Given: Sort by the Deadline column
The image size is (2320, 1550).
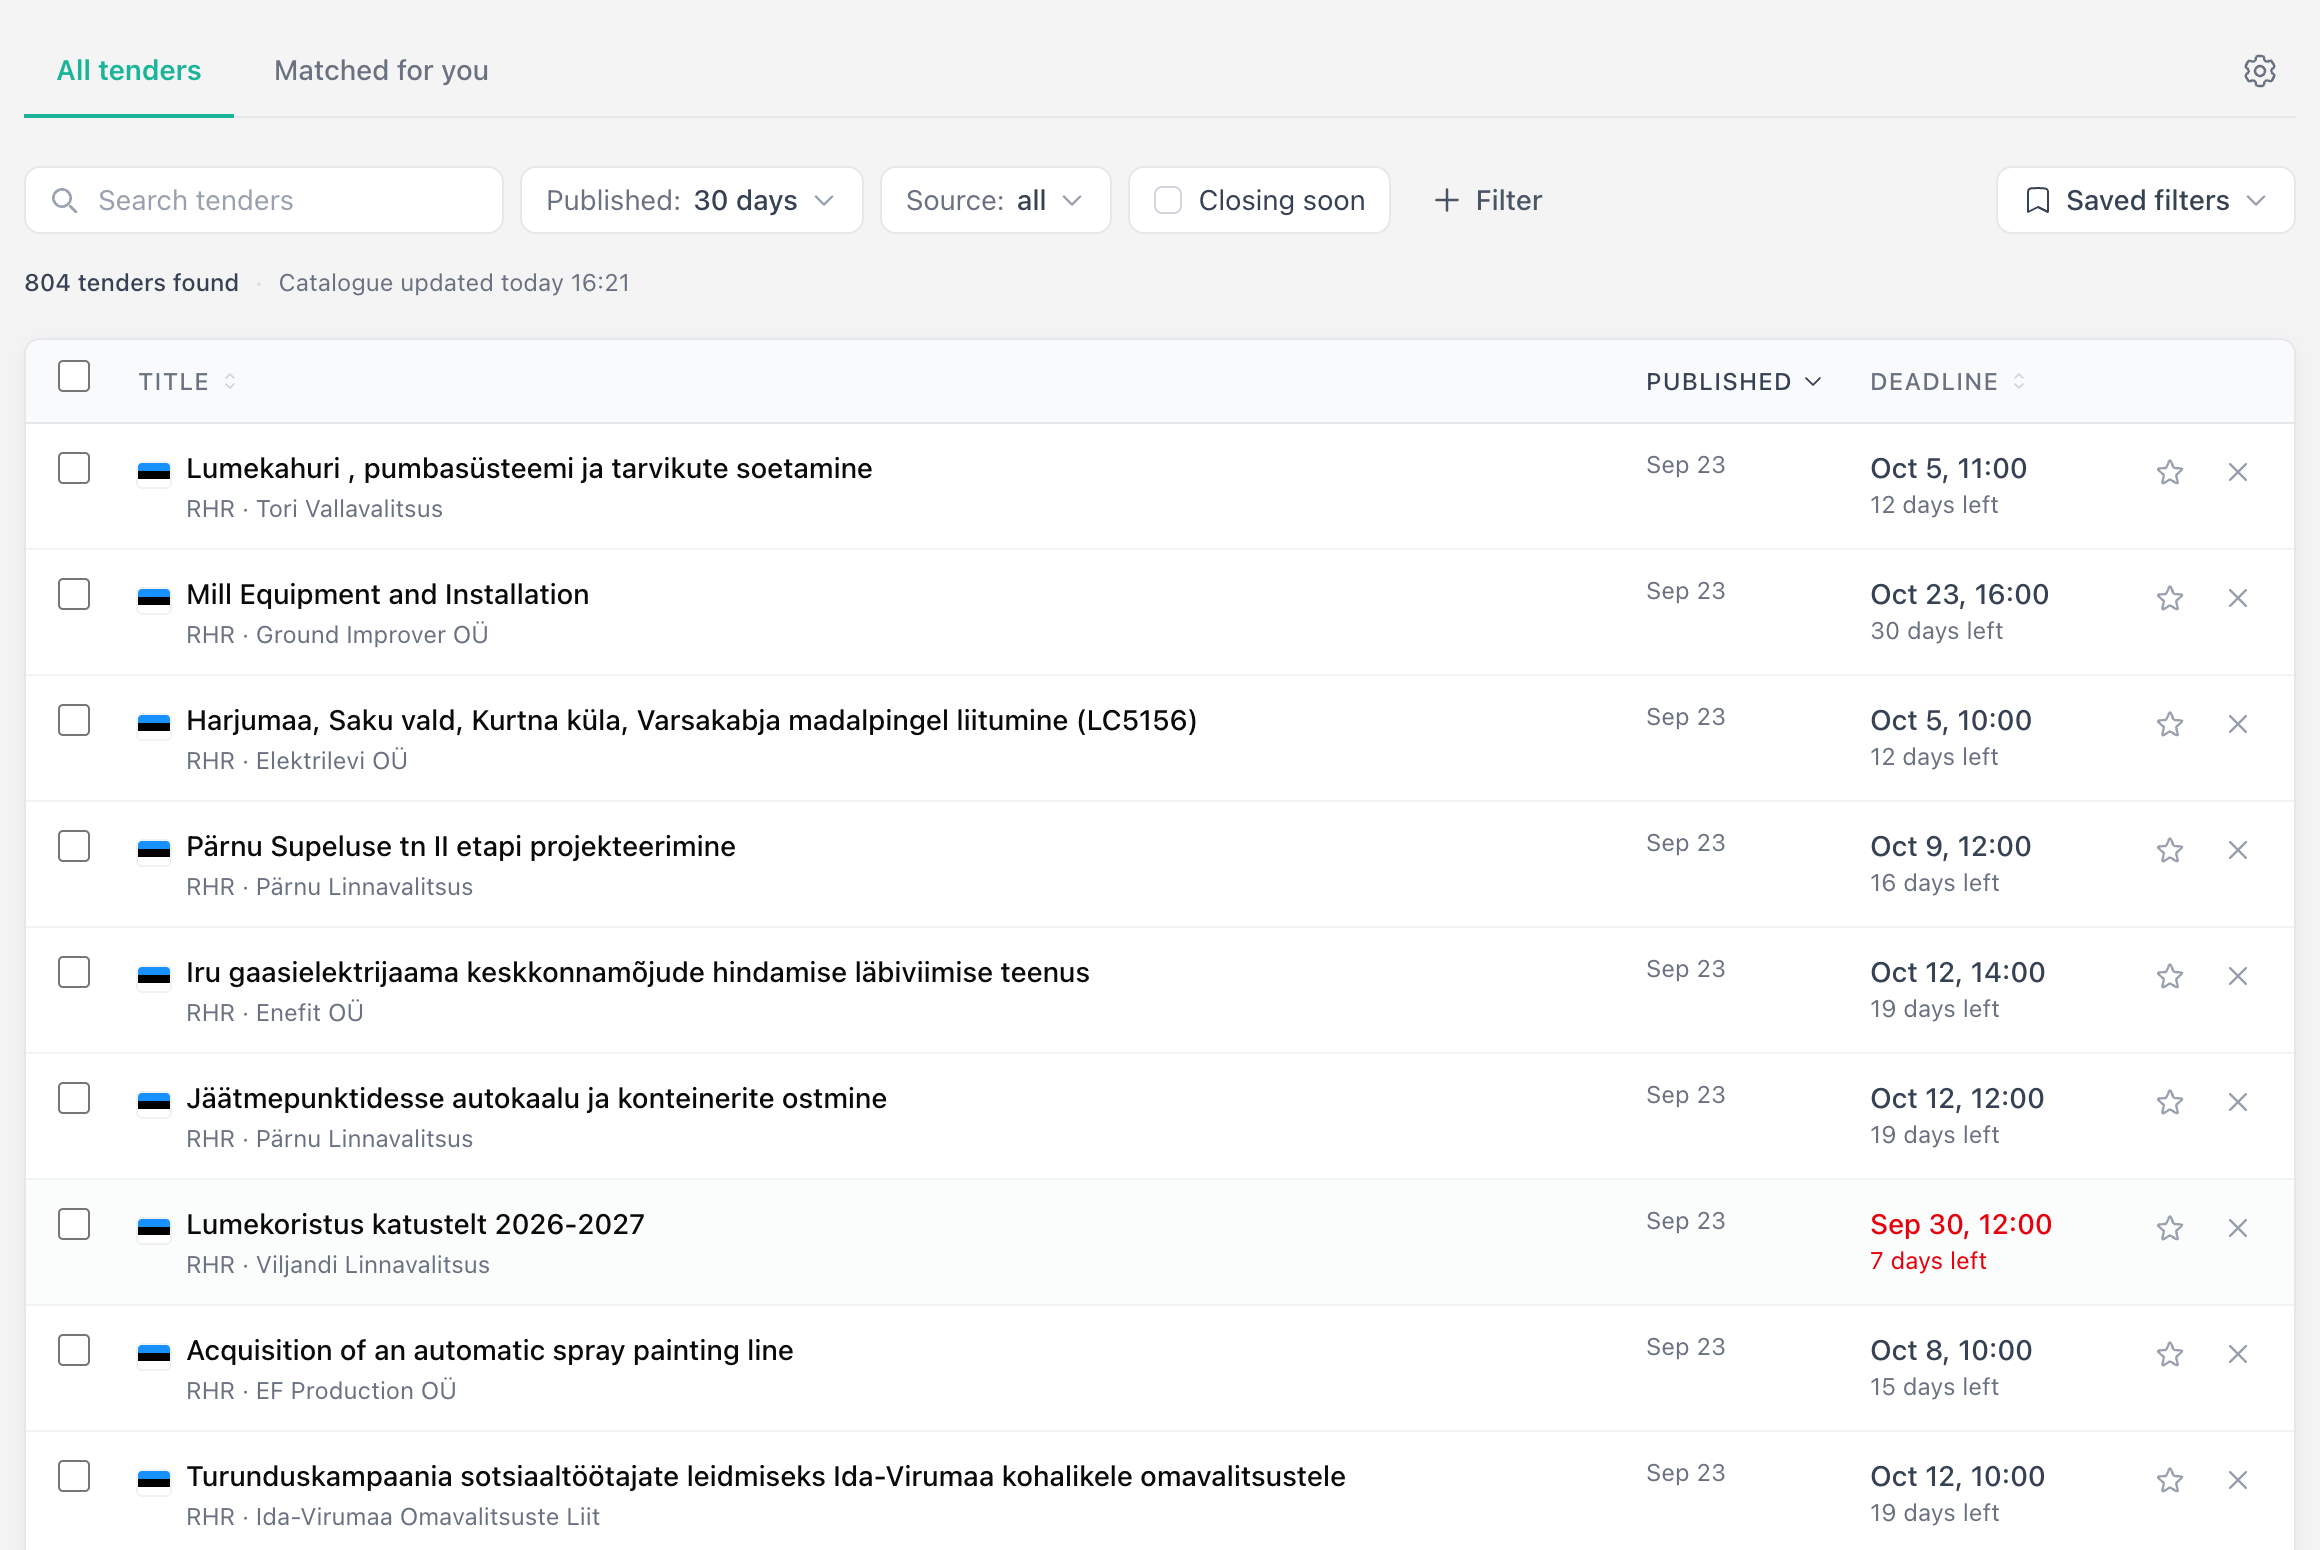Looking at the screenshot, I should click(1947, 382).
